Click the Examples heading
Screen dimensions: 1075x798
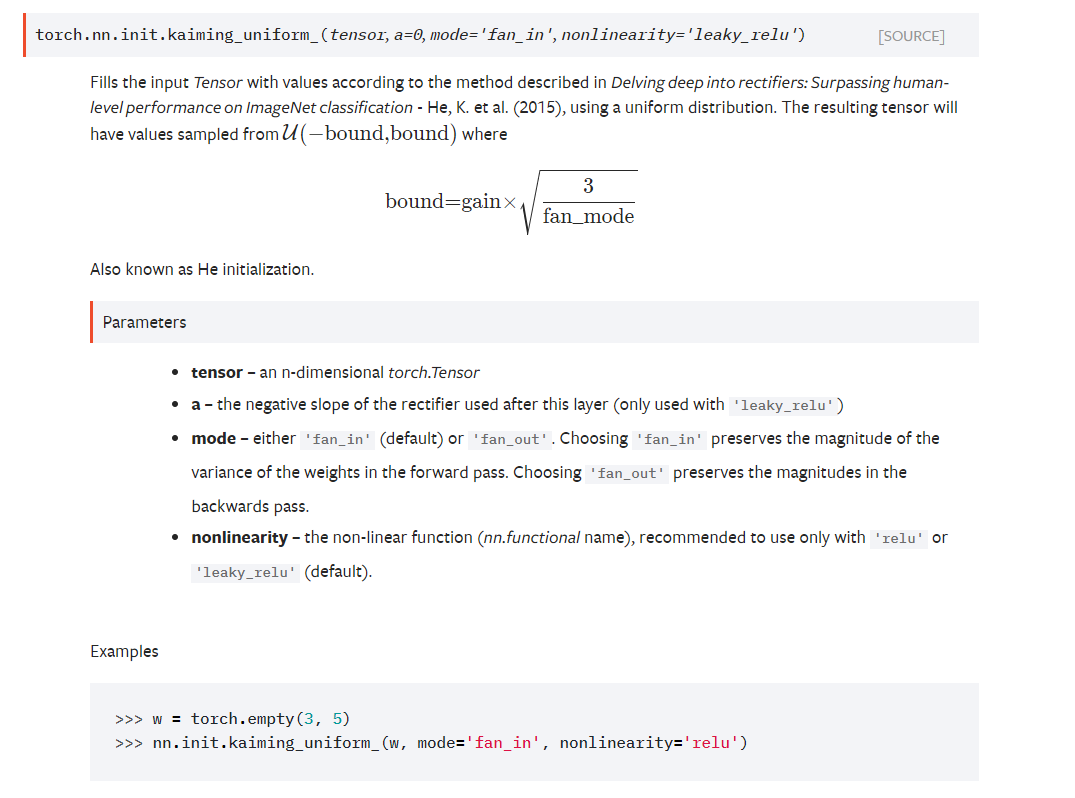124,651
